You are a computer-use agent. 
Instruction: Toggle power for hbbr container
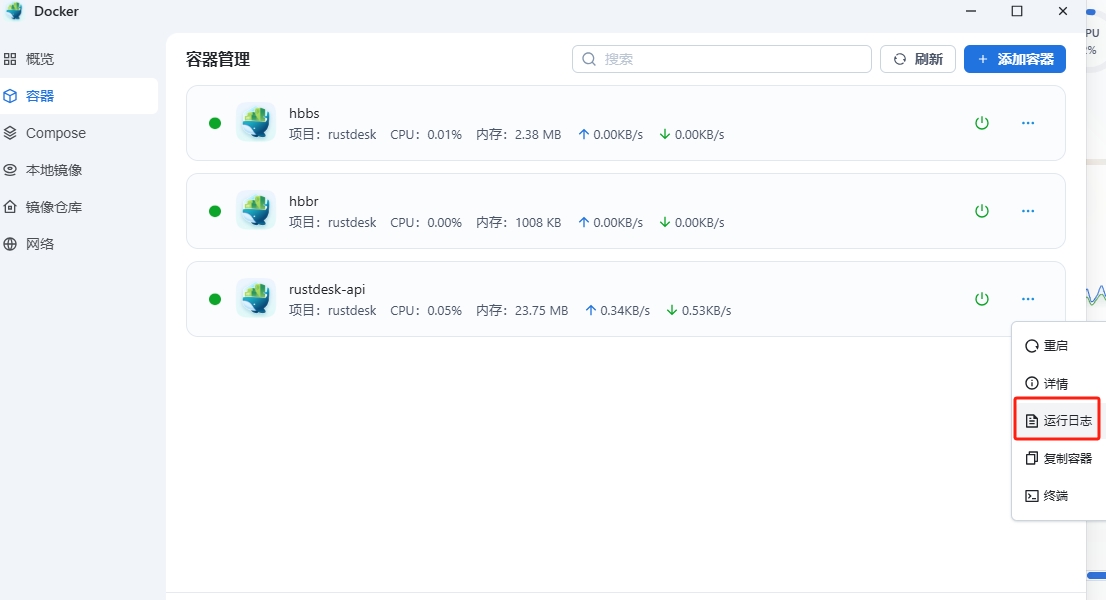[982, 211]
